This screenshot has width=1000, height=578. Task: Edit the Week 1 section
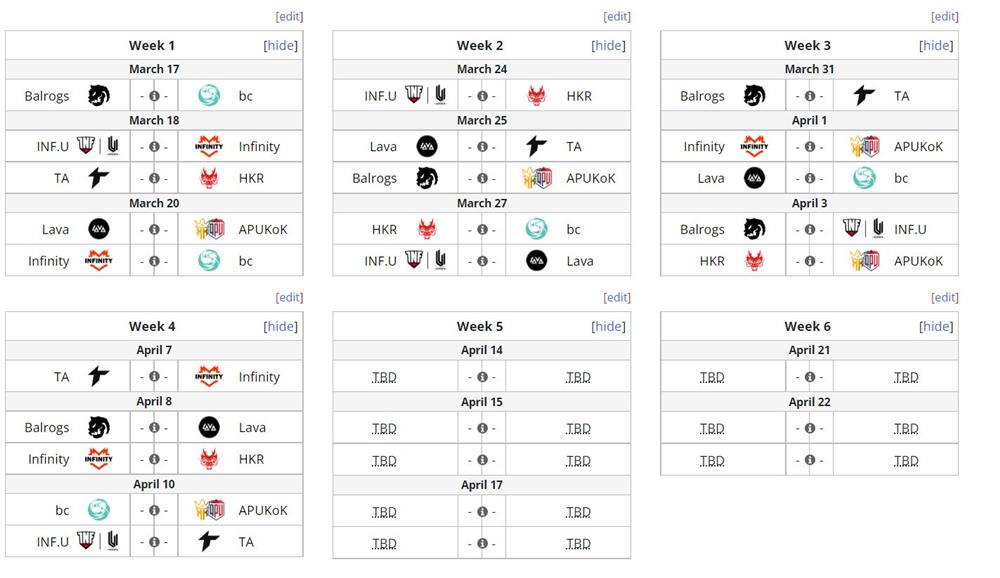[290, 16]
